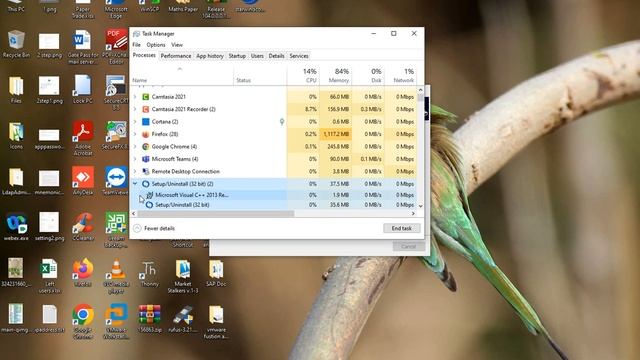This screenshot has width=640, height=360.
Task: Expand the Google Chrome (4) process group
Action: 135,147
